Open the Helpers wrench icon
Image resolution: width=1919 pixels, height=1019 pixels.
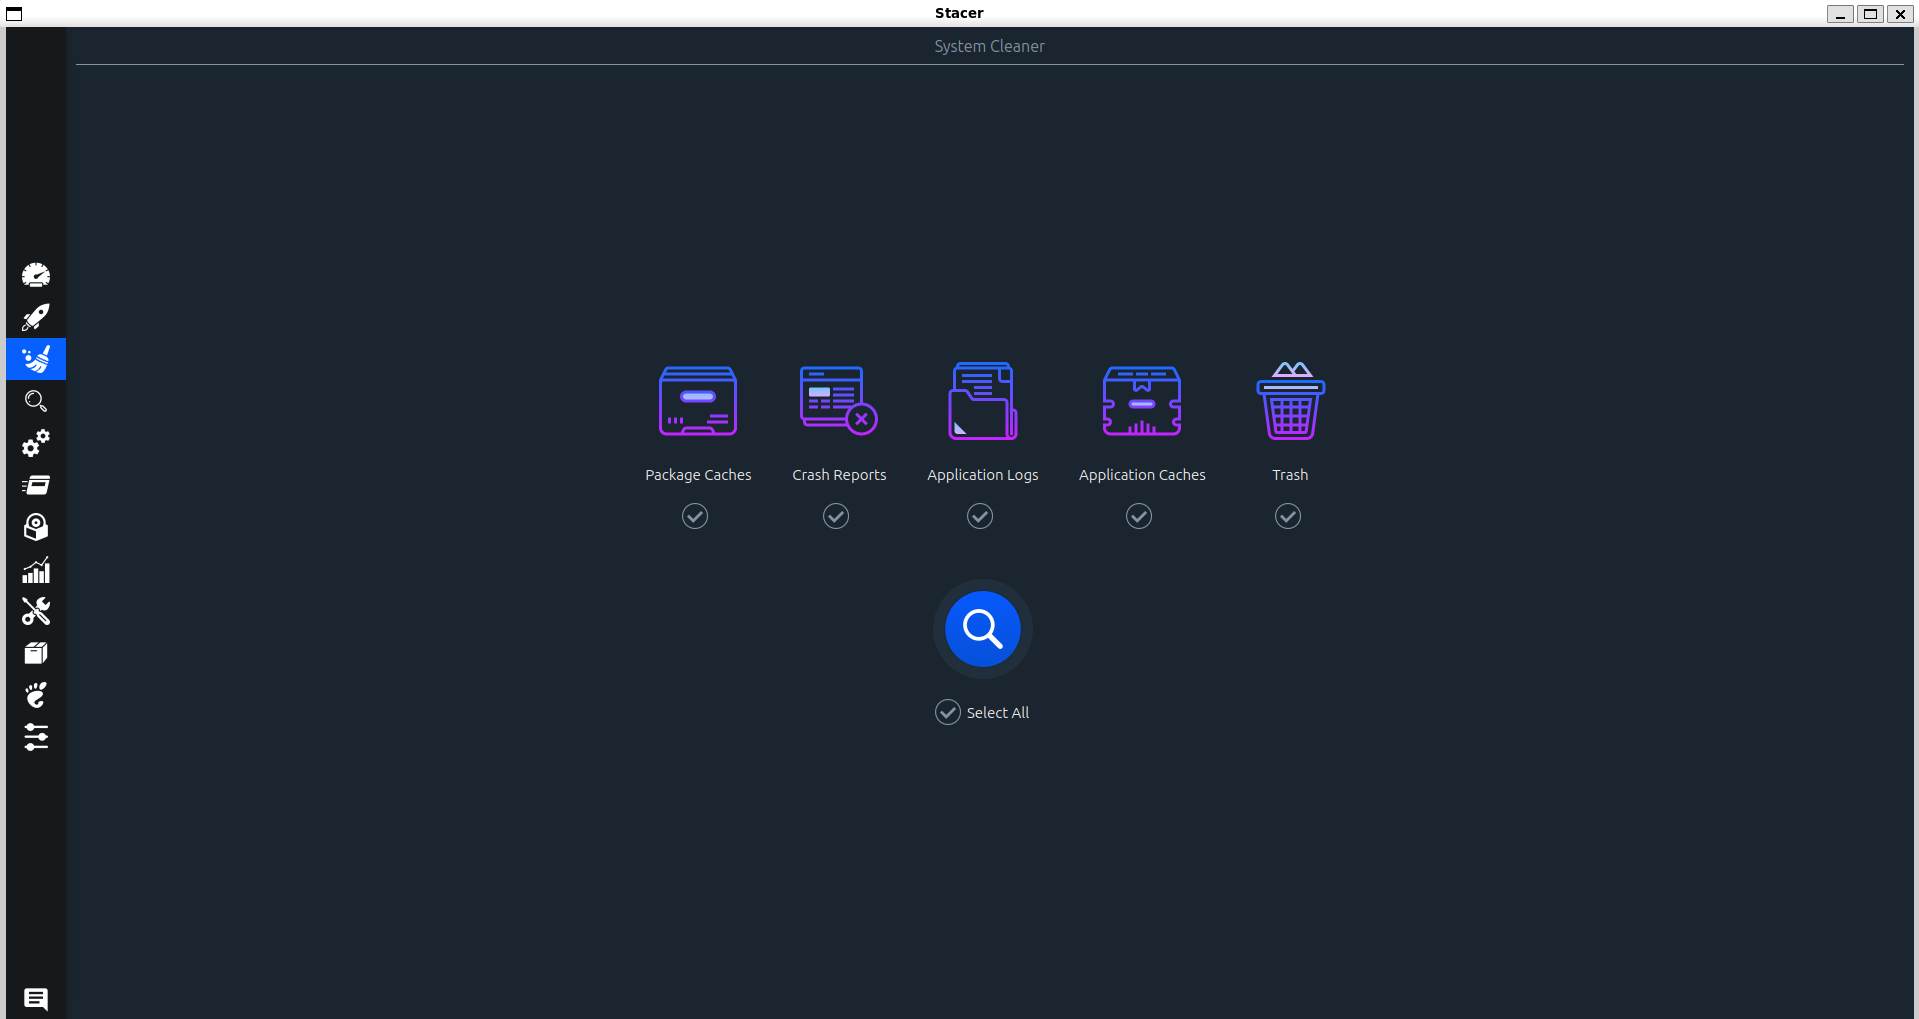[36, 611]
